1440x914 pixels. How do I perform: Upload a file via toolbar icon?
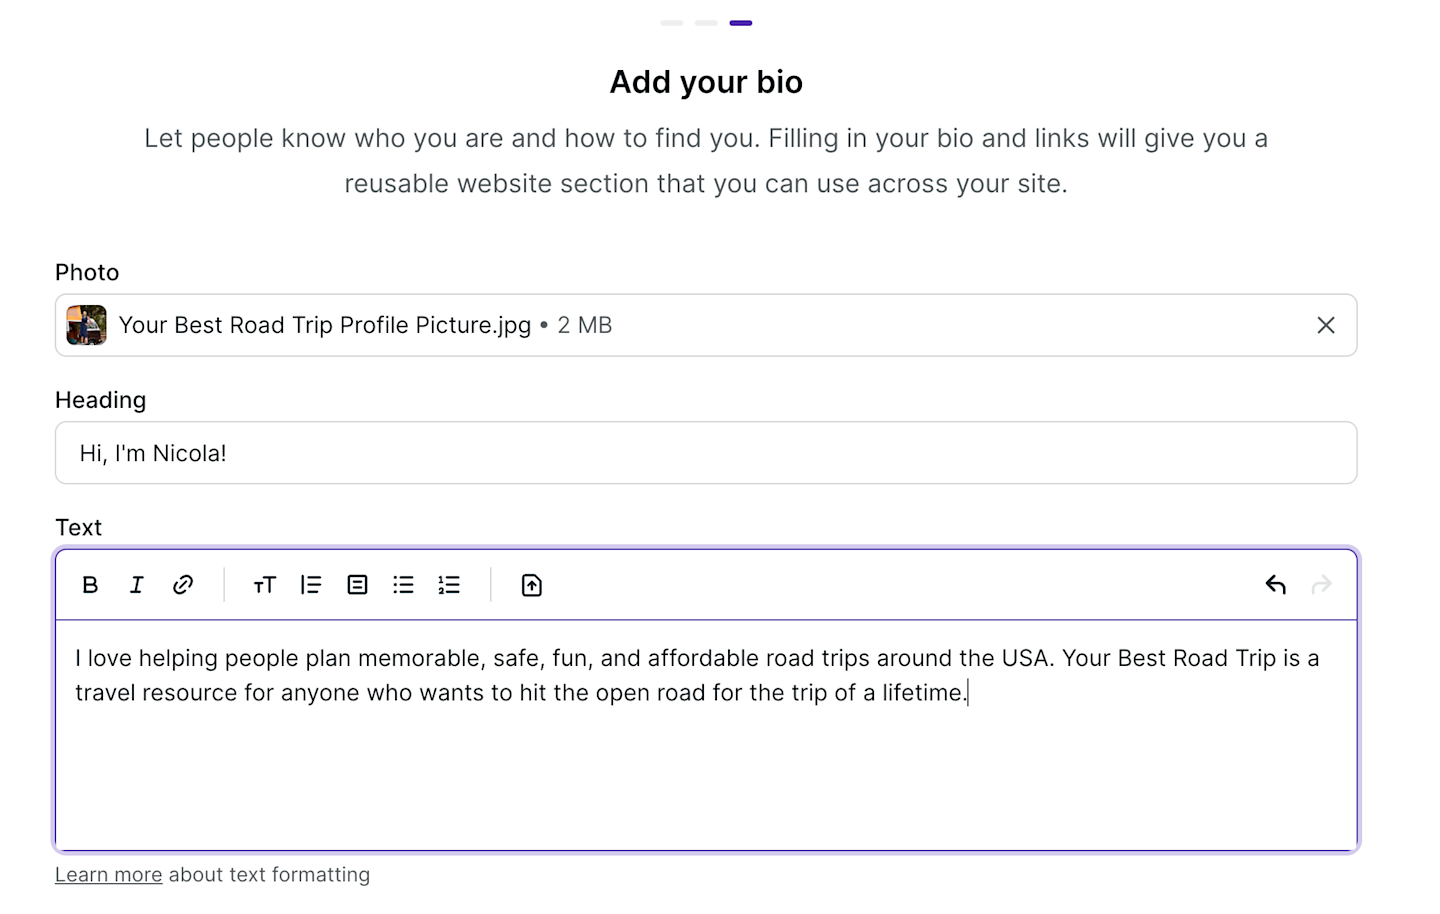pyautogui.click(x=532, y=585)
